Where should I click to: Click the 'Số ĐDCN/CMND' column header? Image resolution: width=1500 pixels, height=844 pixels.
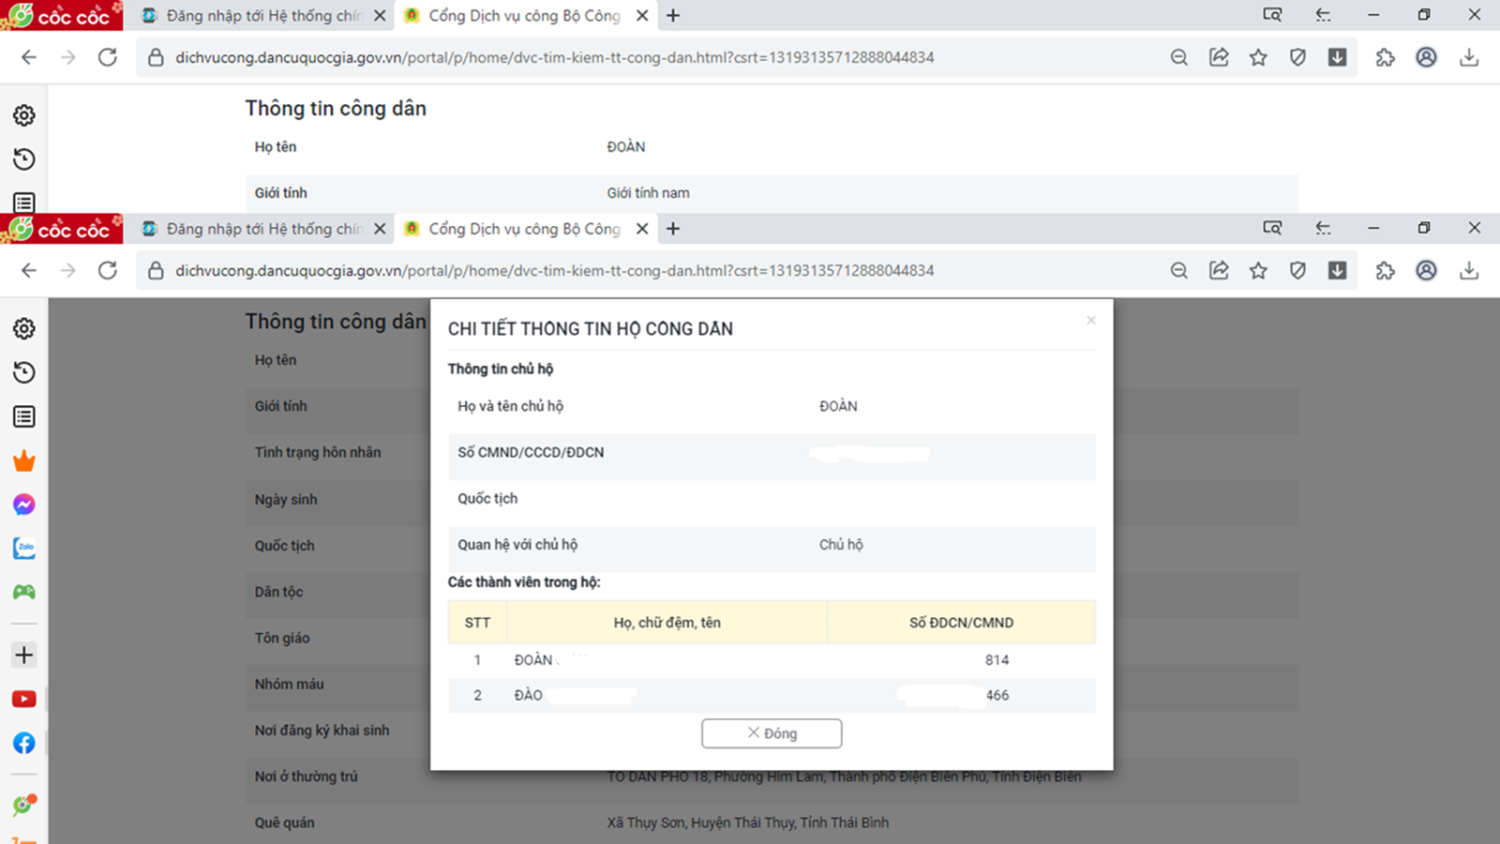[x=961, y=622]
